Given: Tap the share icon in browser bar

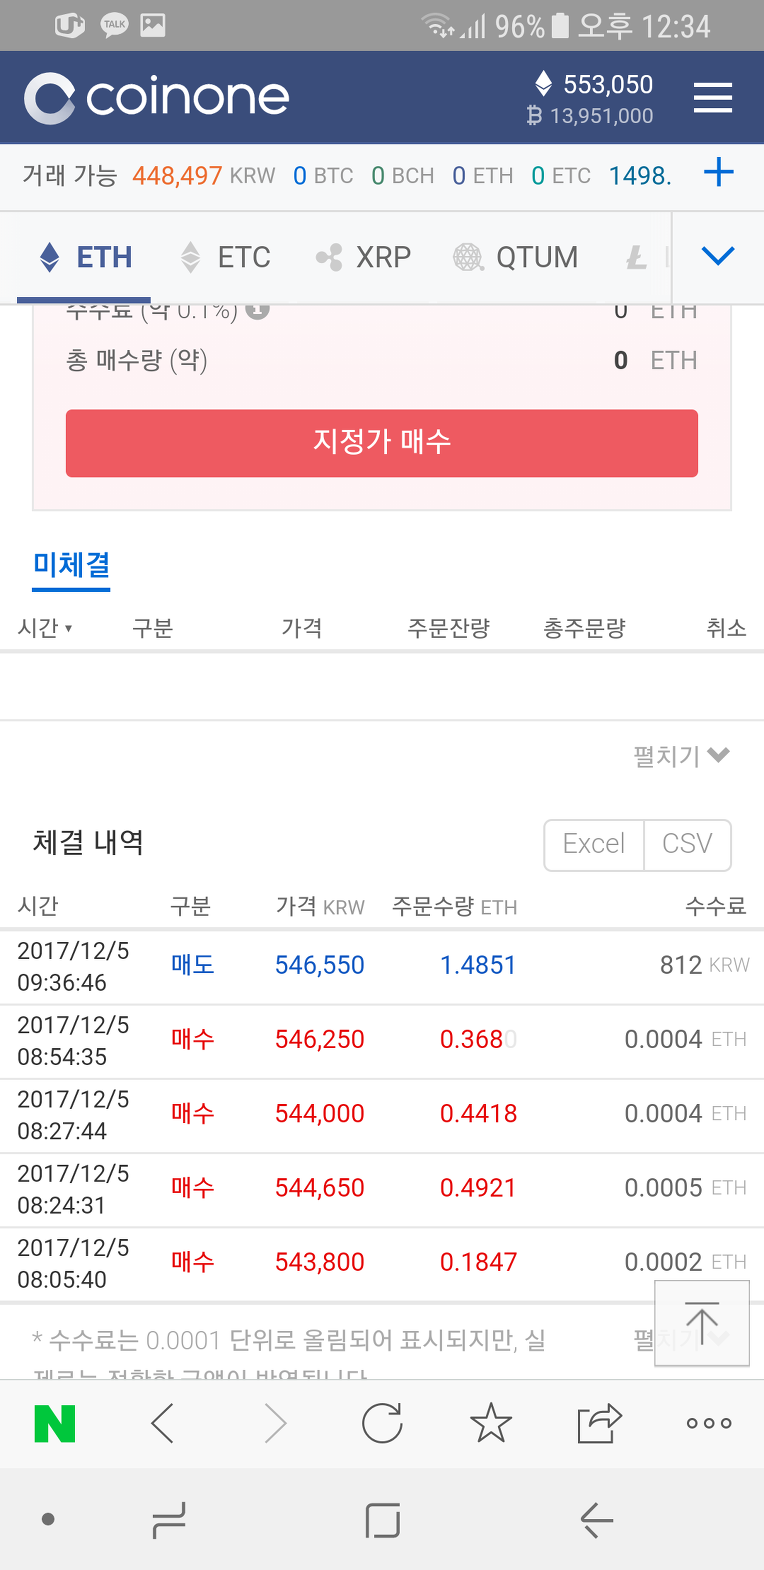Looking at the screenshot, I should click(599, 1423).
